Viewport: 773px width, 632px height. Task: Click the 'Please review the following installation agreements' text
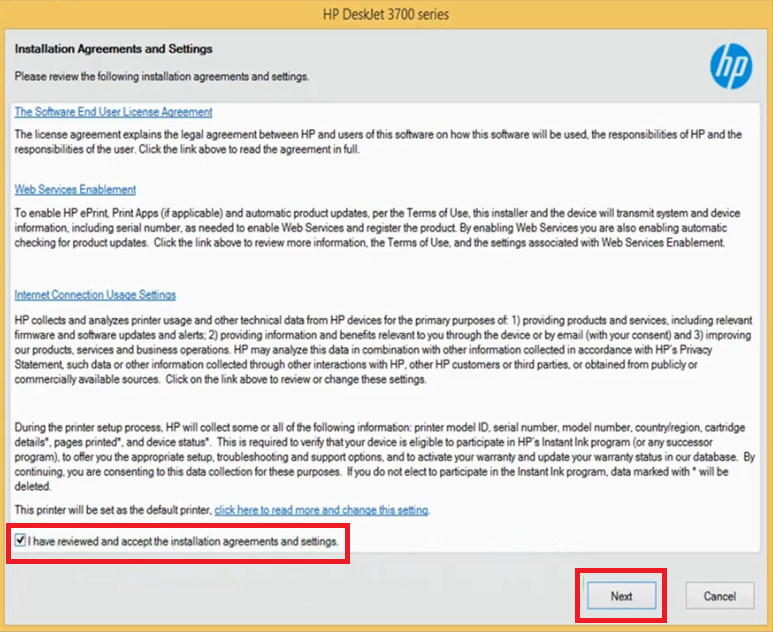162,76
